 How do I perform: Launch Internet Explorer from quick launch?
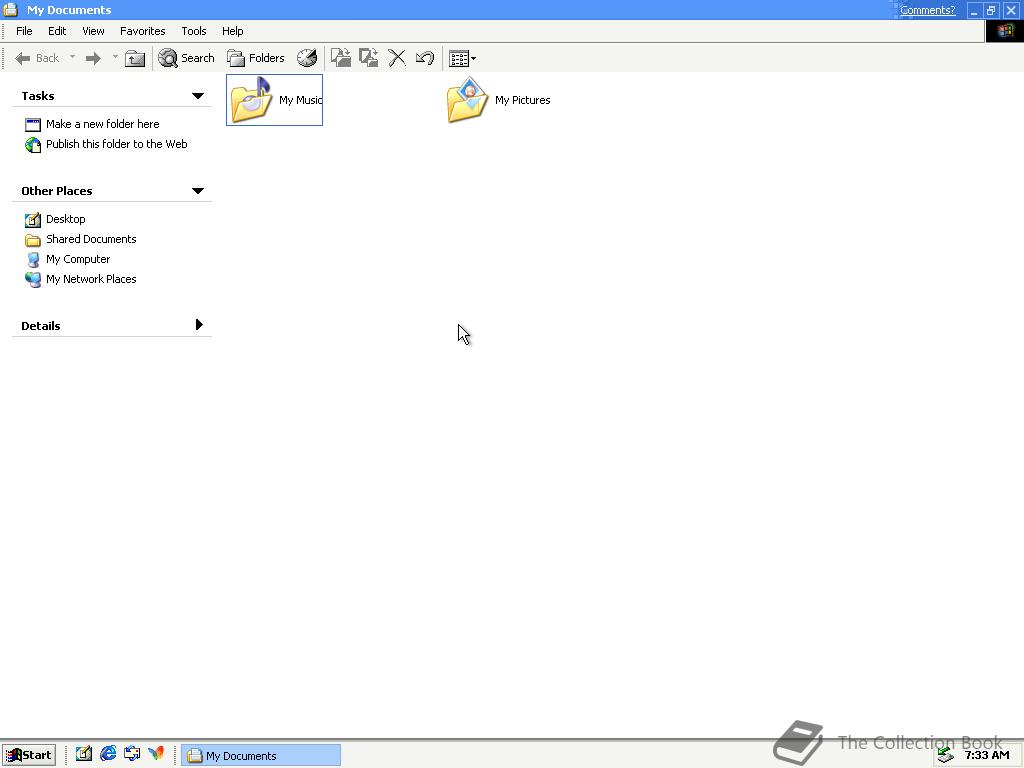(x=108, y=754)
